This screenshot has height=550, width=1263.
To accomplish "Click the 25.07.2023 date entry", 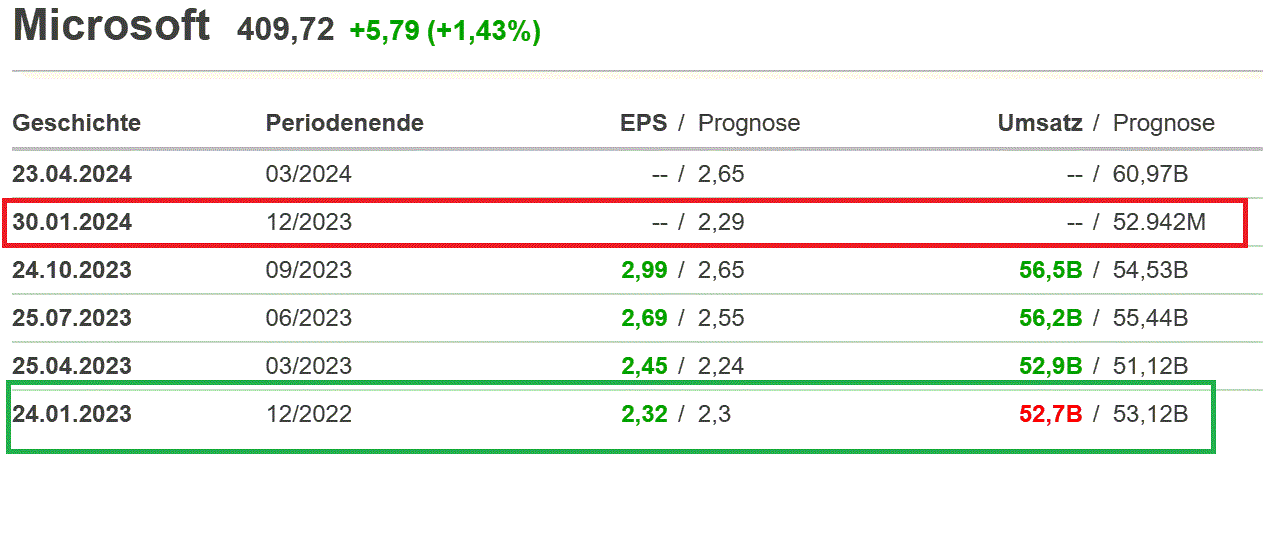I will tap(72, 318).
